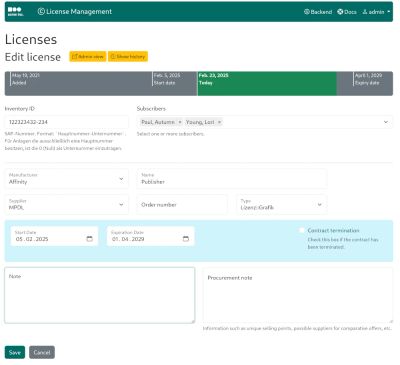Click the Today timeline segment

click(267, 84)
